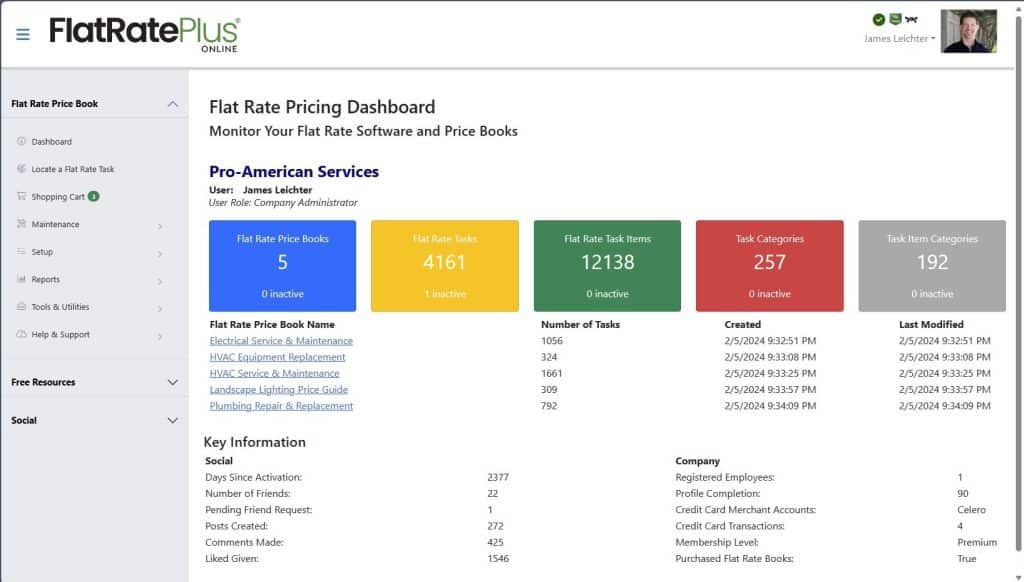
Task: Click the hamburger menu icon
Action: point(22,32)
